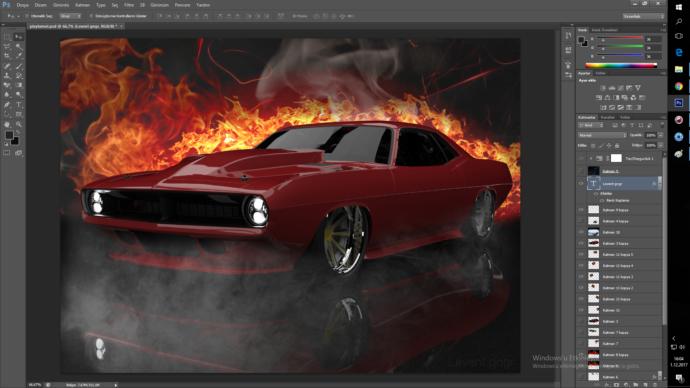Enable the Otomatik Seç checkbox
This screenshot has height=388, width=690.
27,16
